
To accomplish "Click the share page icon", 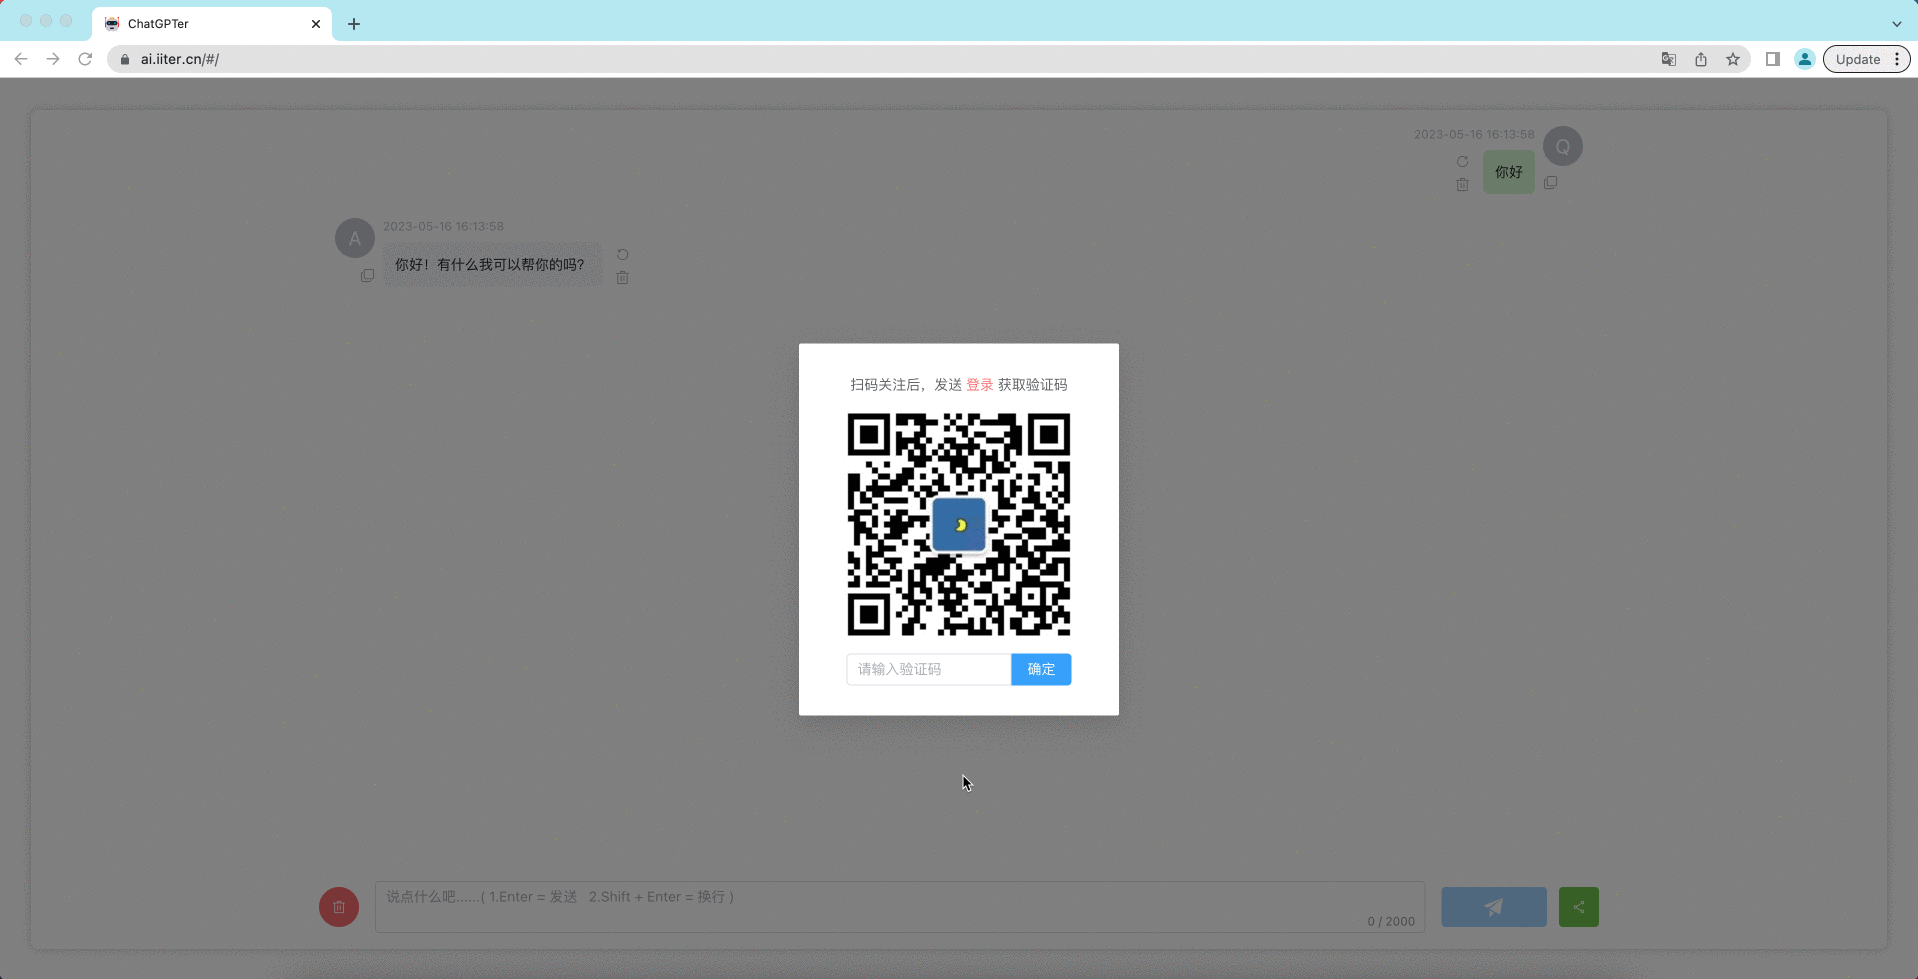I will 1700,59.
